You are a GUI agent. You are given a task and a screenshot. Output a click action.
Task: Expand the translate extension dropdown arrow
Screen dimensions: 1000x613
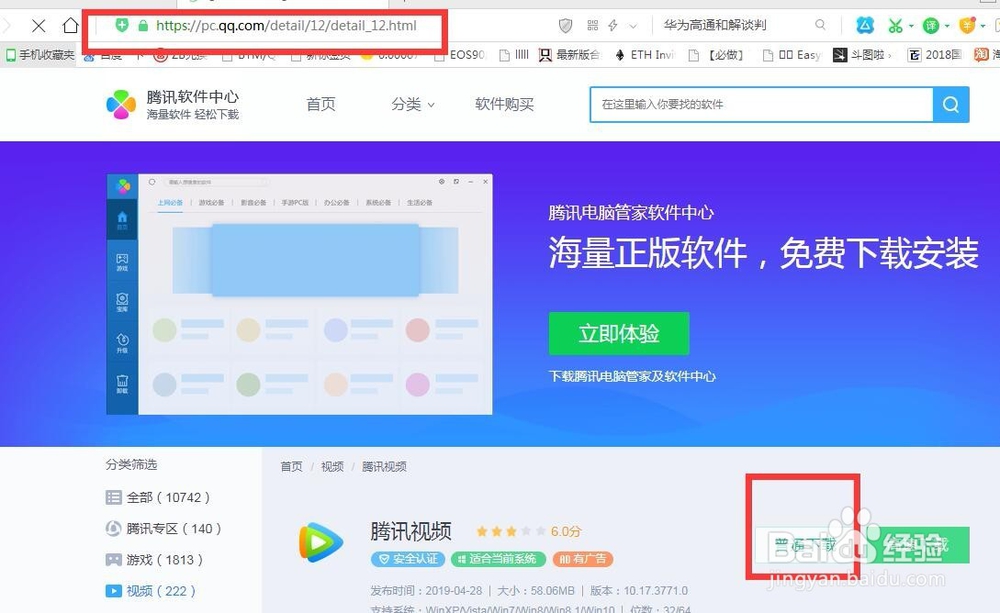point(947,26)
